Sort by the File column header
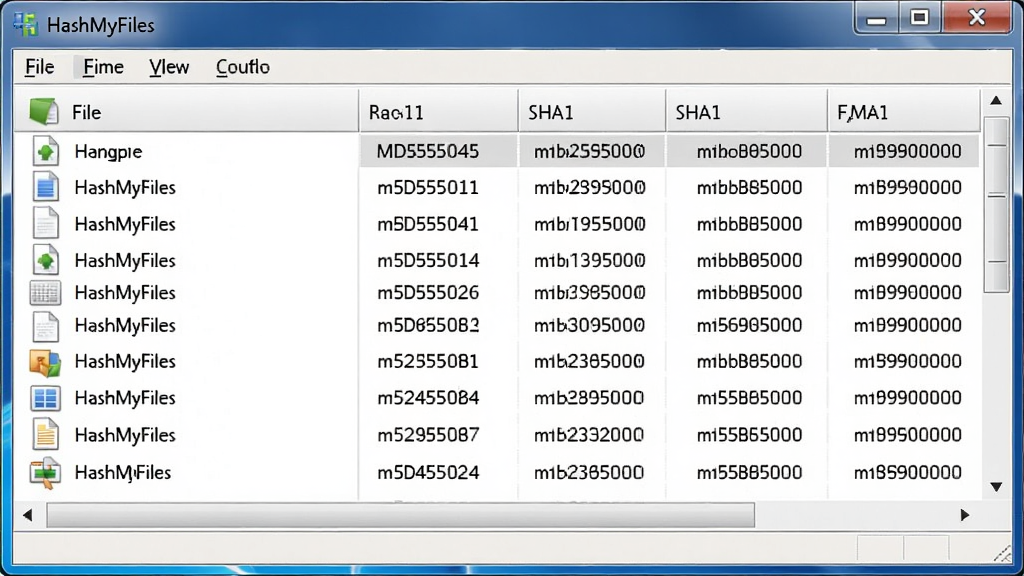The height and width of the screenshot is (576, 1024). [x=186, y=112]
